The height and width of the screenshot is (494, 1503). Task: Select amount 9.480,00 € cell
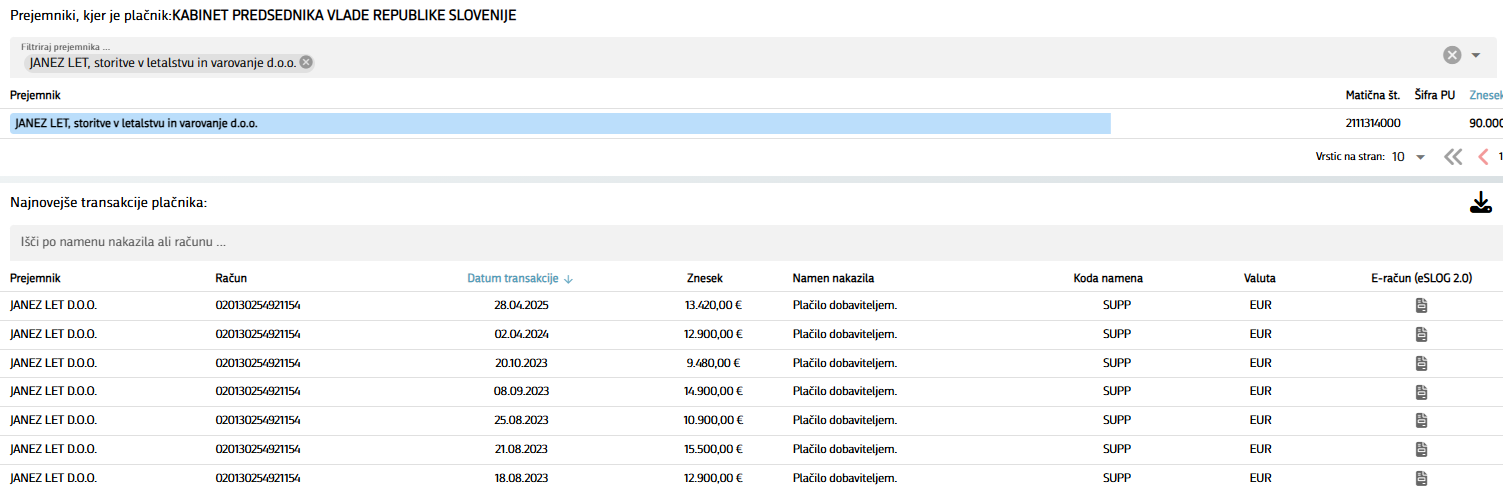(712, 363)
